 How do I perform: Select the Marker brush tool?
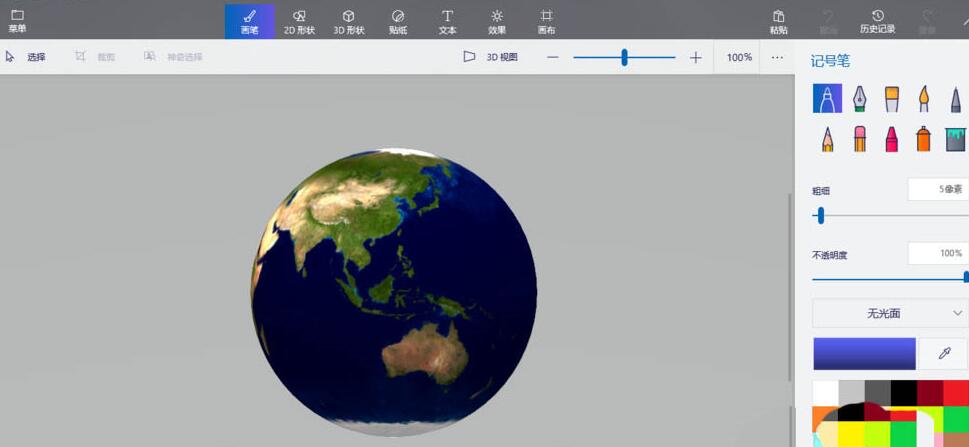pyautogui.click(x=827, y=98)
